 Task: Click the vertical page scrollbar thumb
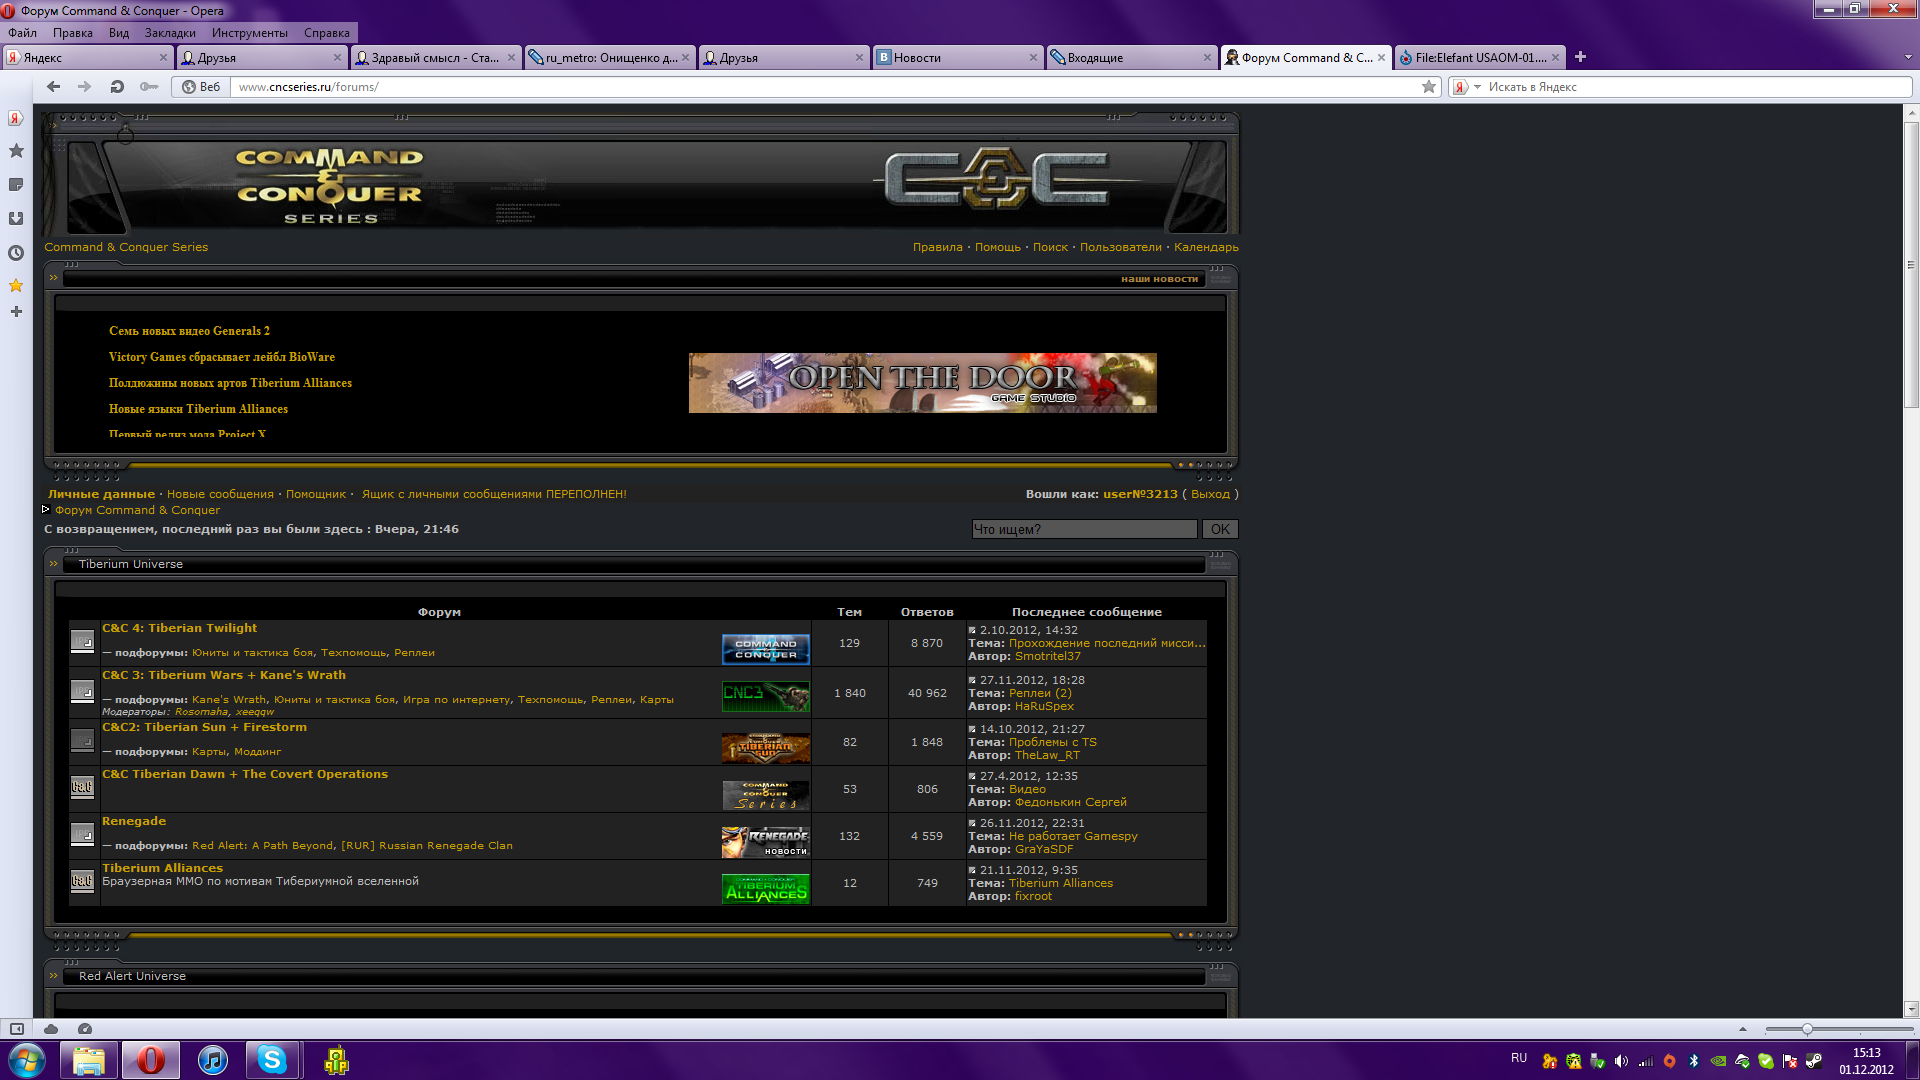1911,265
